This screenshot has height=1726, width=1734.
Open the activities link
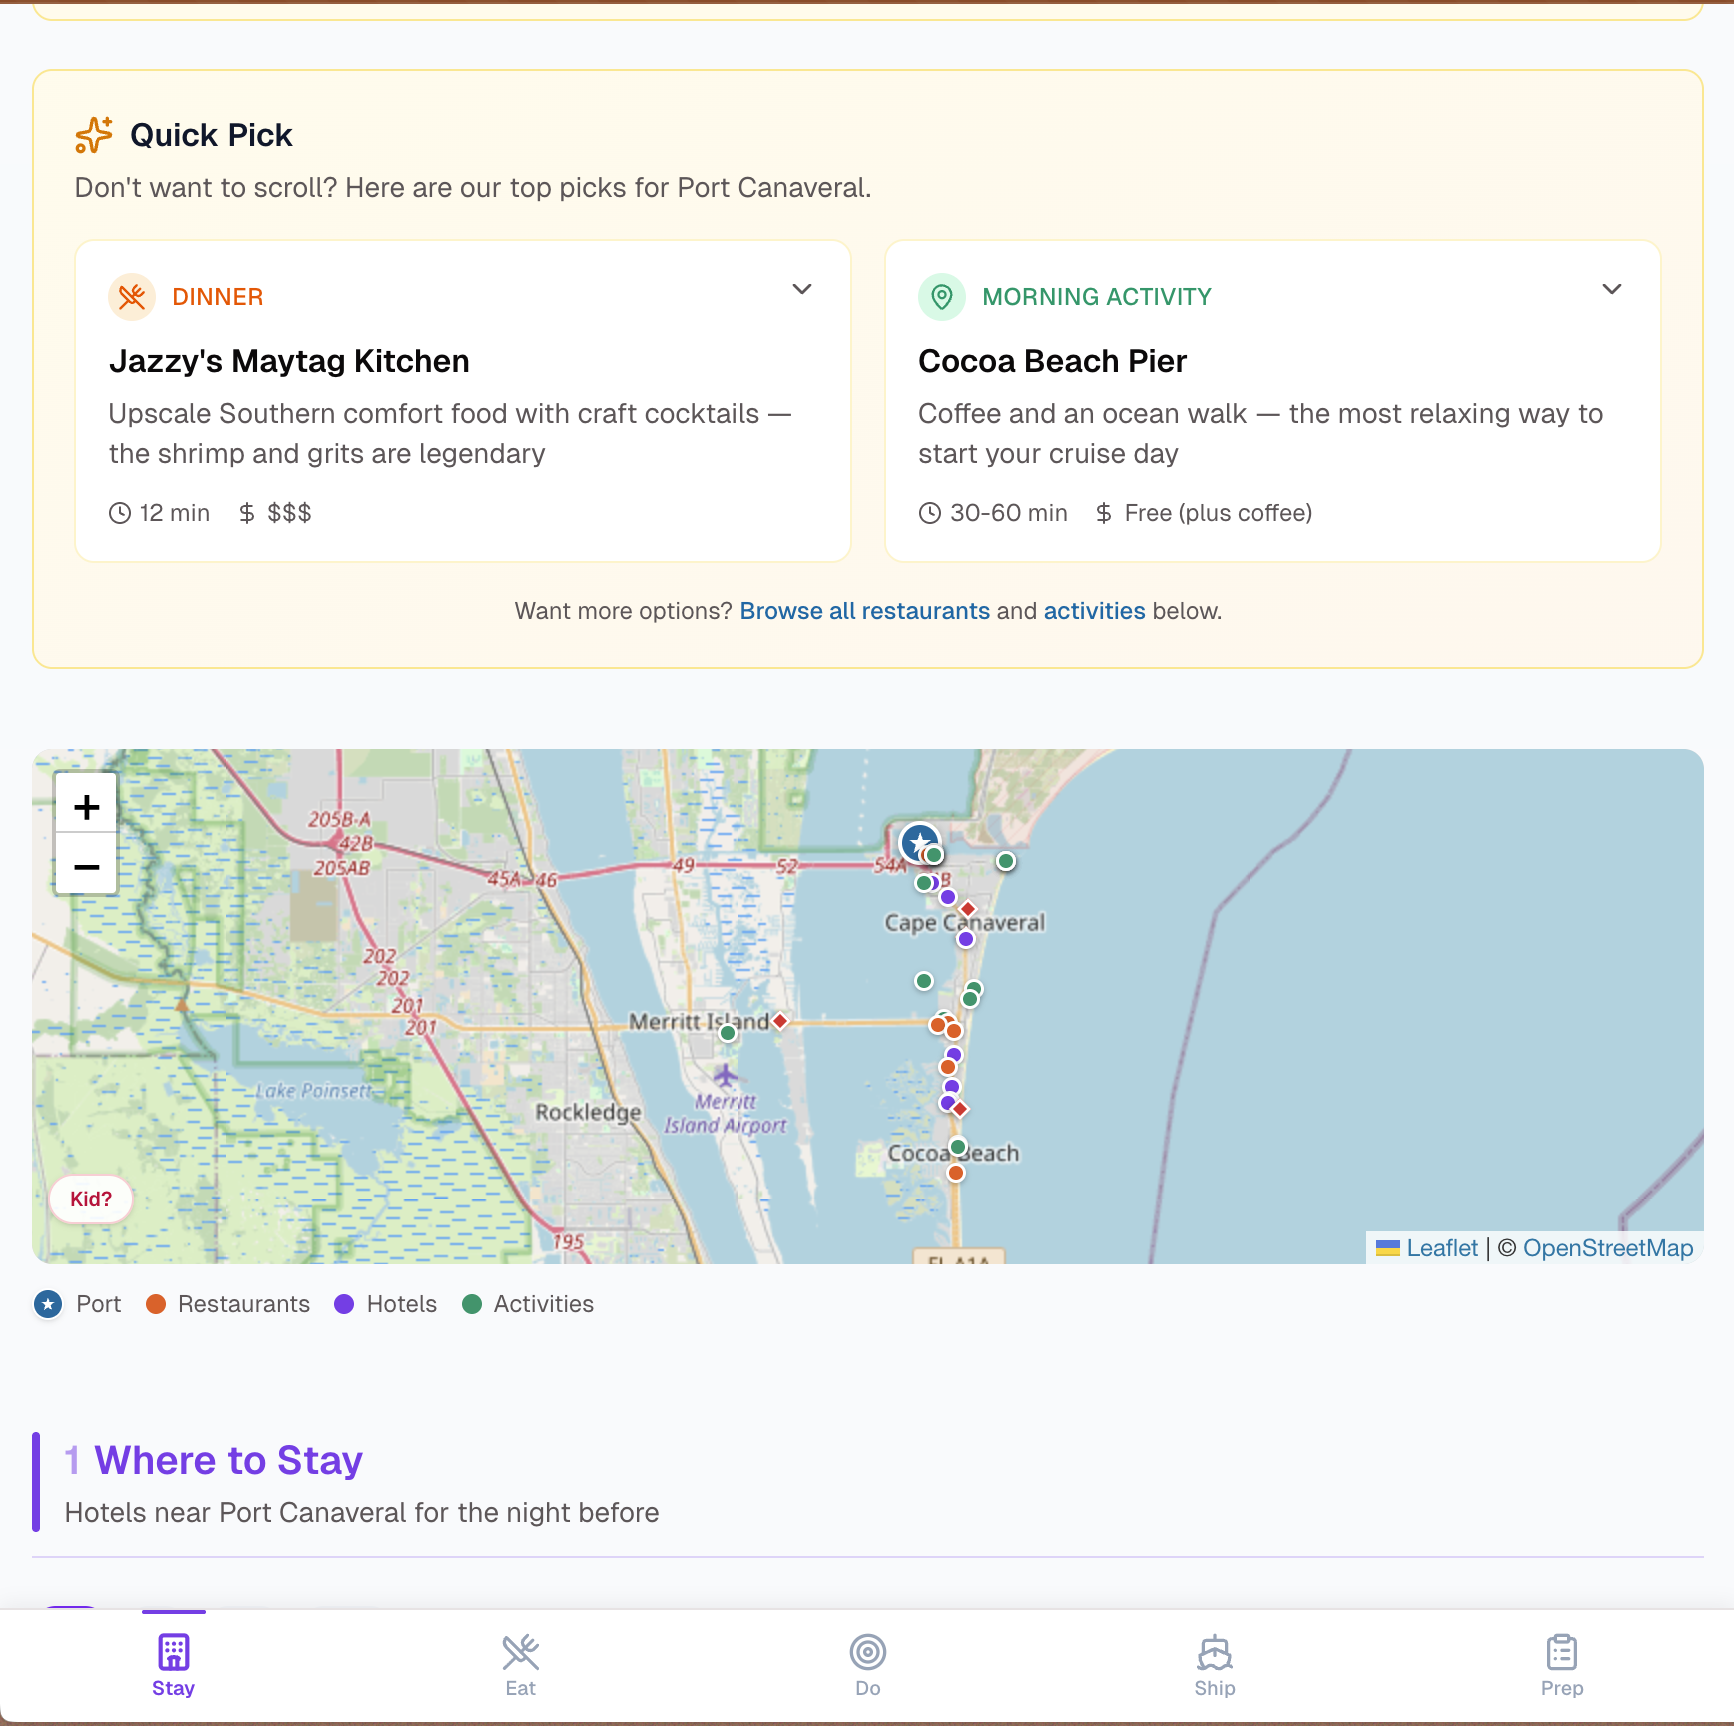pos(1094,611)
